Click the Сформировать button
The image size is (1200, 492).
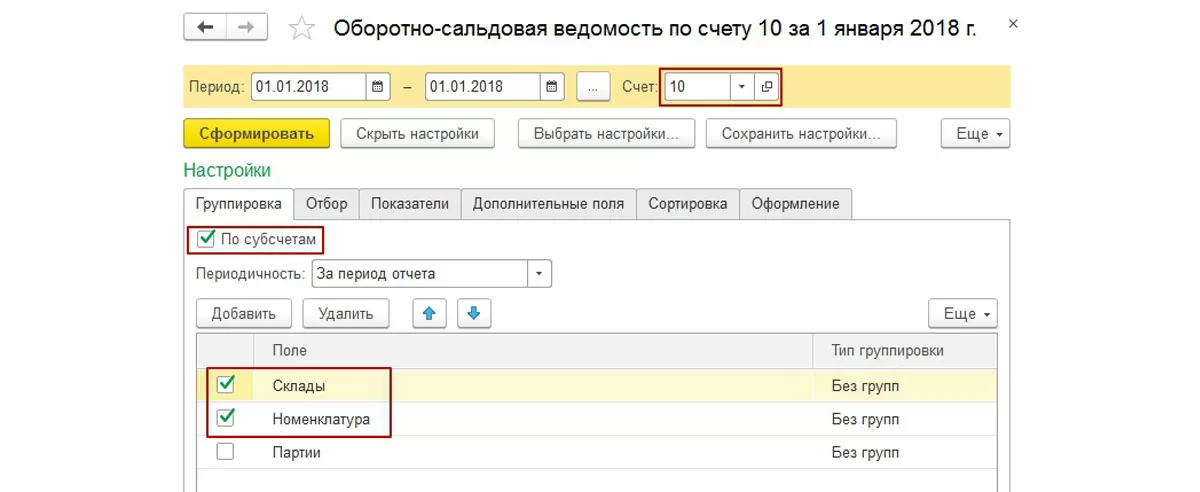pyautogui.click(x=256, y=133)
